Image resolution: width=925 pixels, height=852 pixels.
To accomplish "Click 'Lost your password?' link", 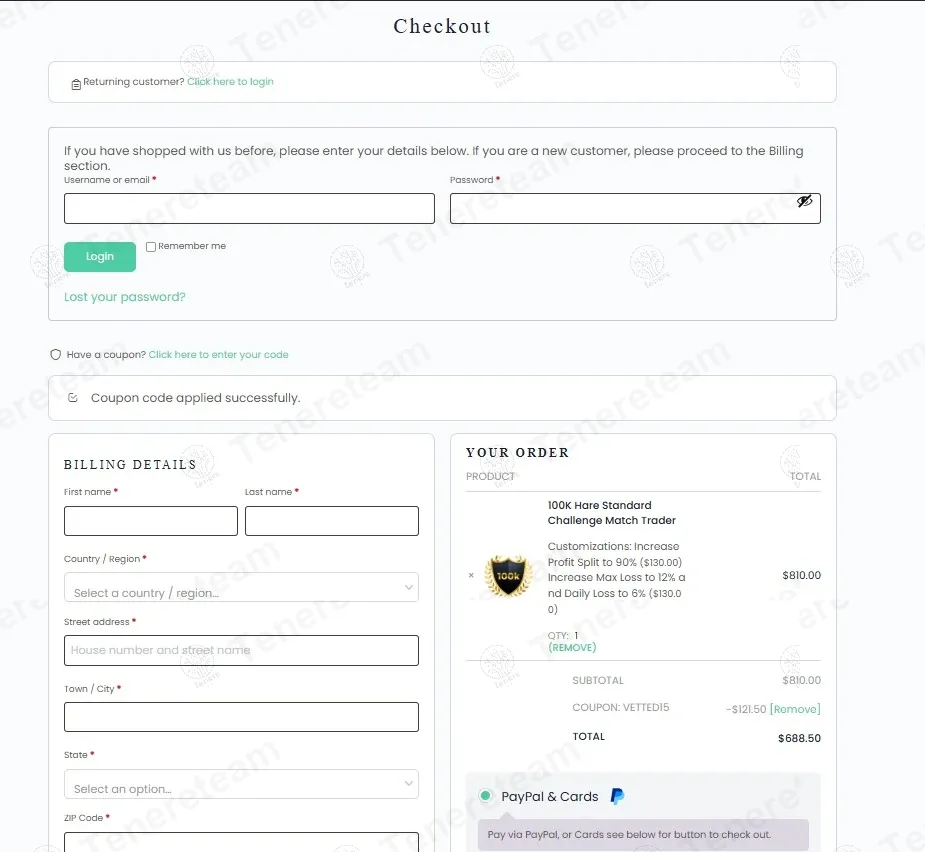I will pos(125,297).
